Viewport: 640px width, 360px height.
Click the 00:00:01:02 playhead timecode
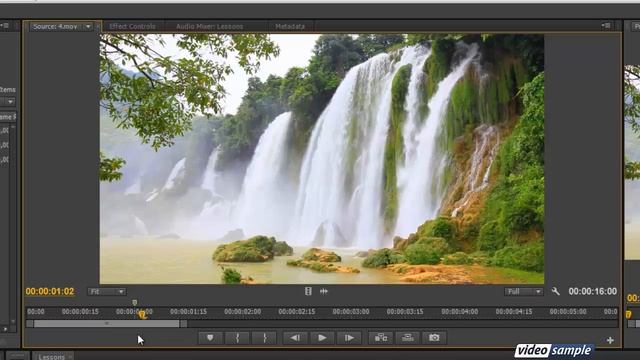click(50, 291)
